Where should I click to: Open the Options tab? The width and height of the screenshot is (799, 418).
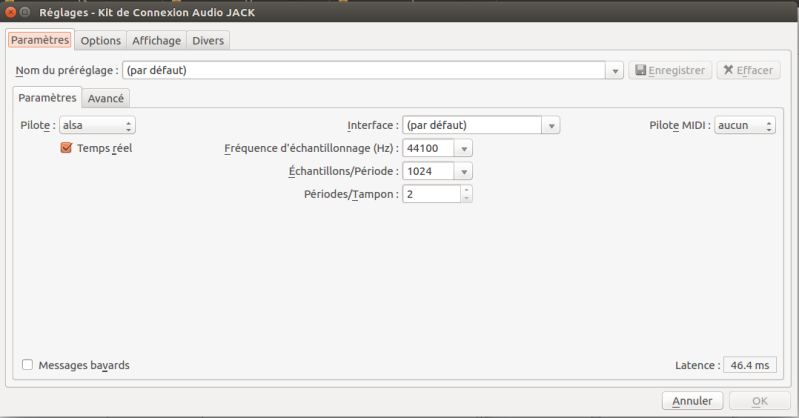[x=100, y=41]
